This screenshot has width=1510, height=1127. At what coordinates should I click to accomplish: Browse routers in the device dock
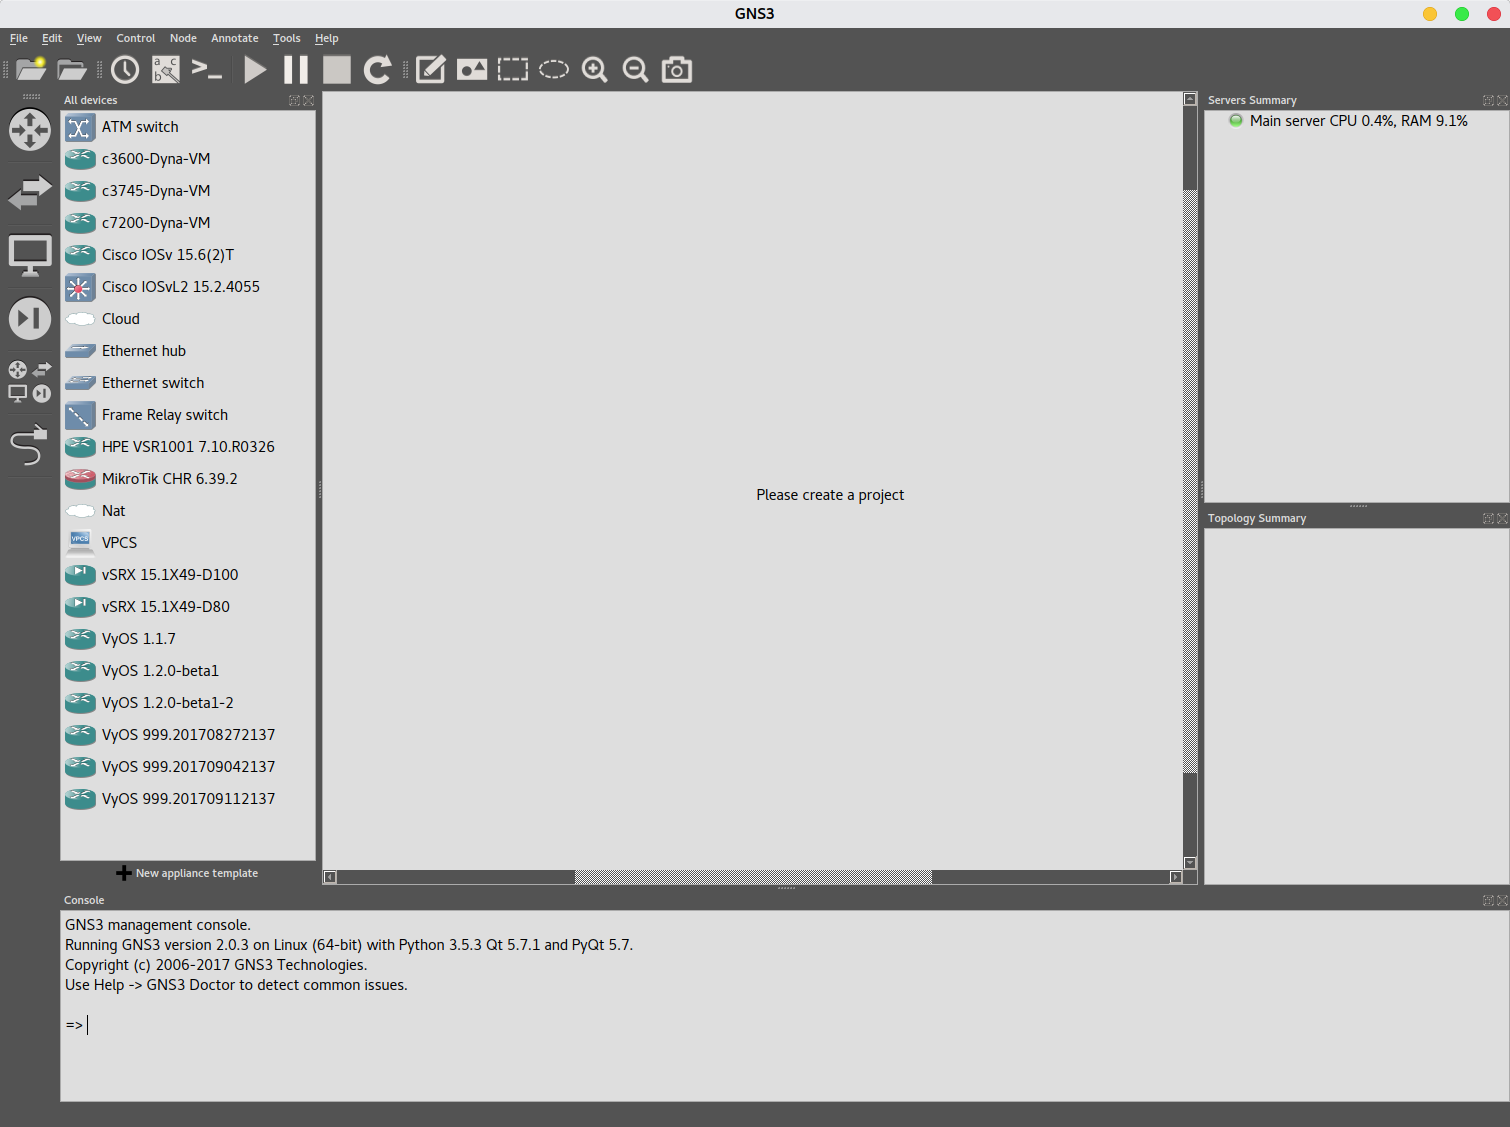click(x=30, y=130)
